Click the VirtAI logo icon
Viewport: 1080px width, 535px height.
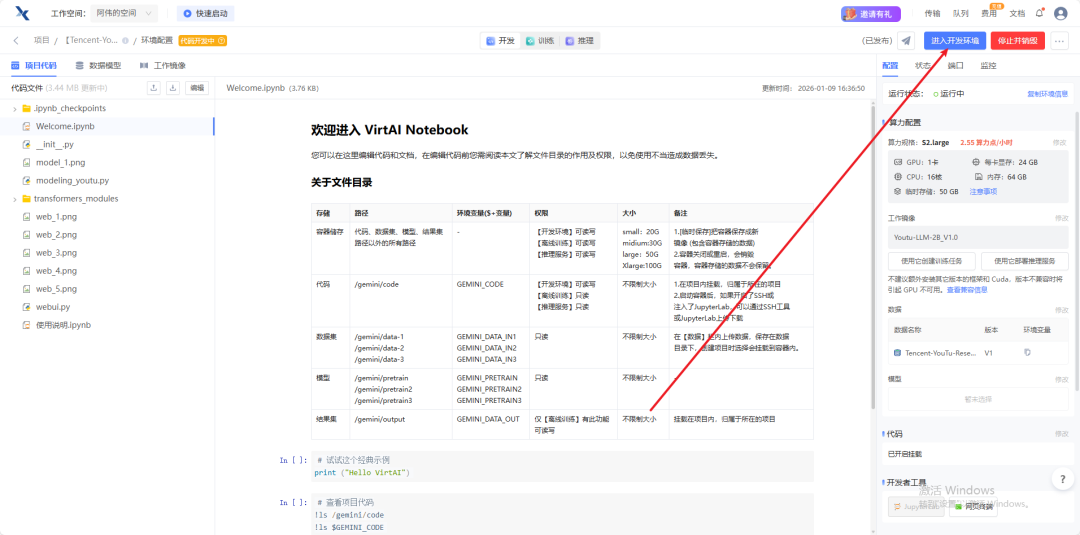click(x=22, y=13)
